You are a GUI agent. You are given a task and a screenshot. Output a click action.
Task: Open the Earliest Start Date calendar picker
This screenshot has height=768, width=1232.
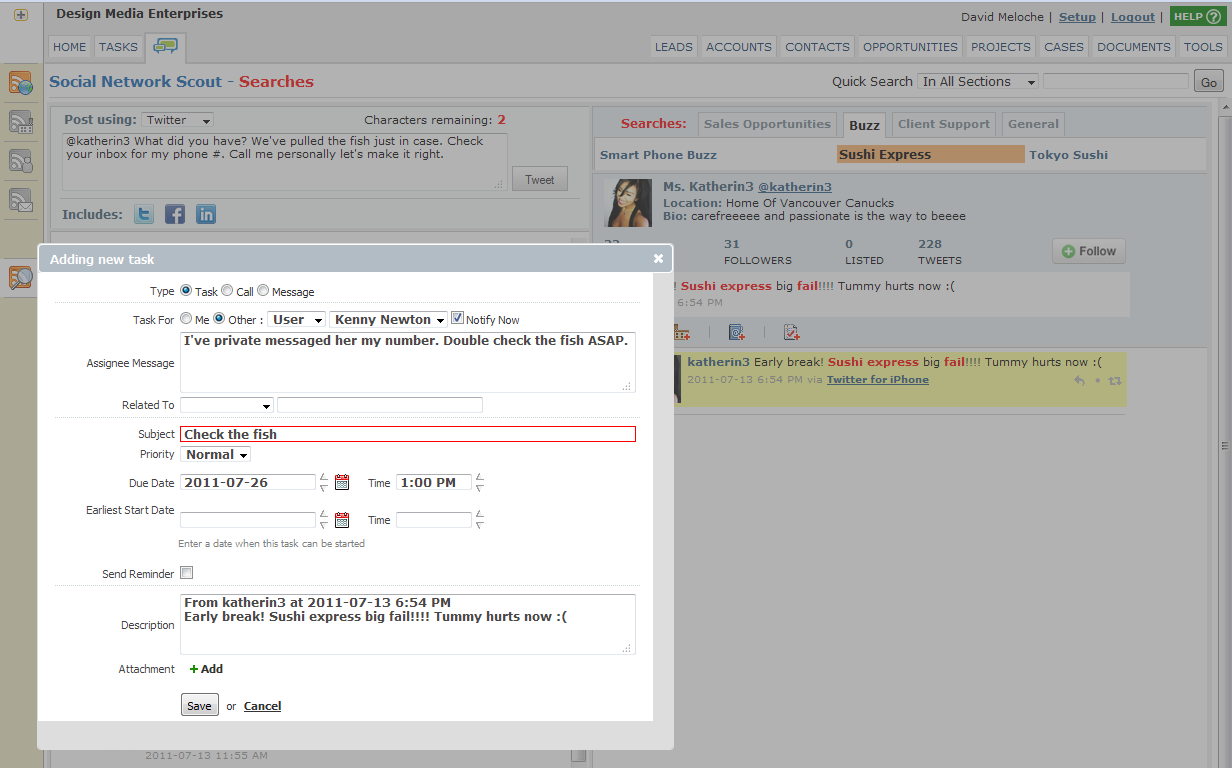tap(342, 520)
